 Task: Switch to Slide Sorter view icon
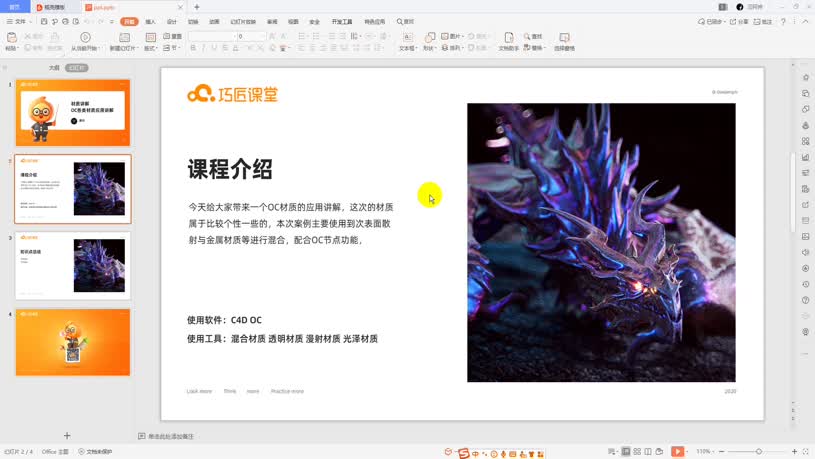[x=637, y=452]
